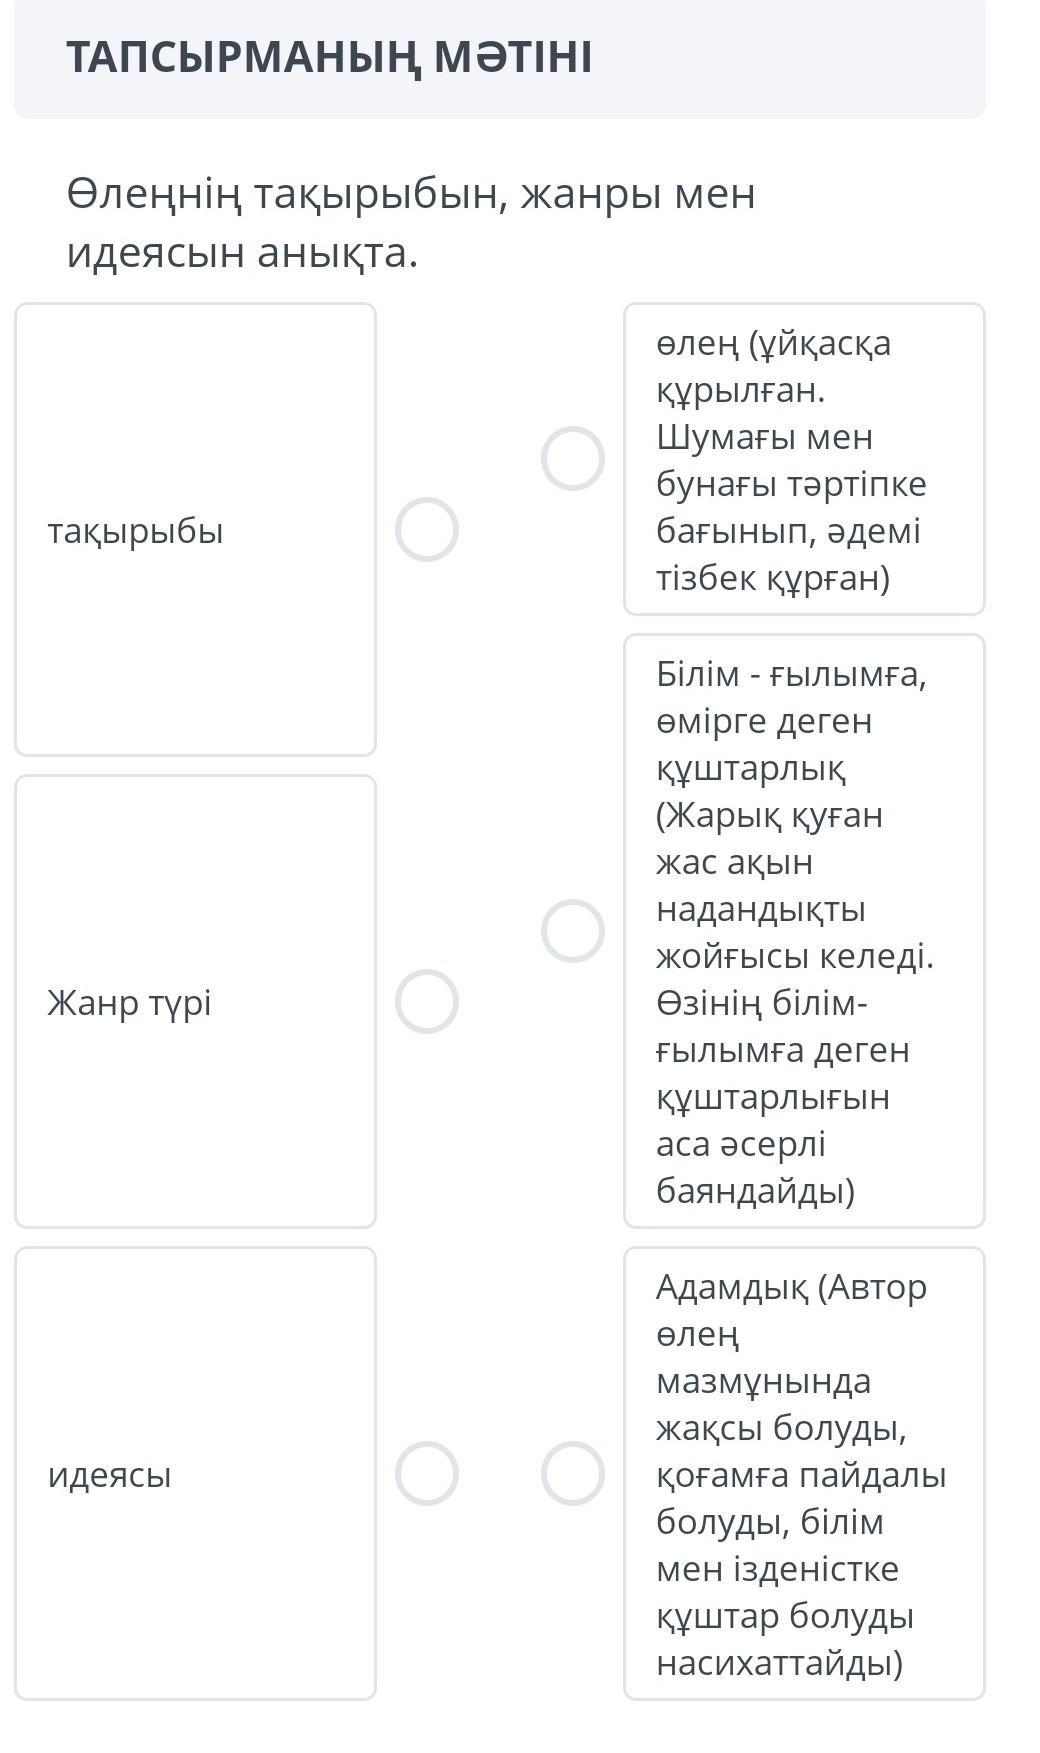The width and height of the screenshot is (1040, 1753).
Task: Select the circle next to the Білім - ғылымға answer
Action: 573,931
